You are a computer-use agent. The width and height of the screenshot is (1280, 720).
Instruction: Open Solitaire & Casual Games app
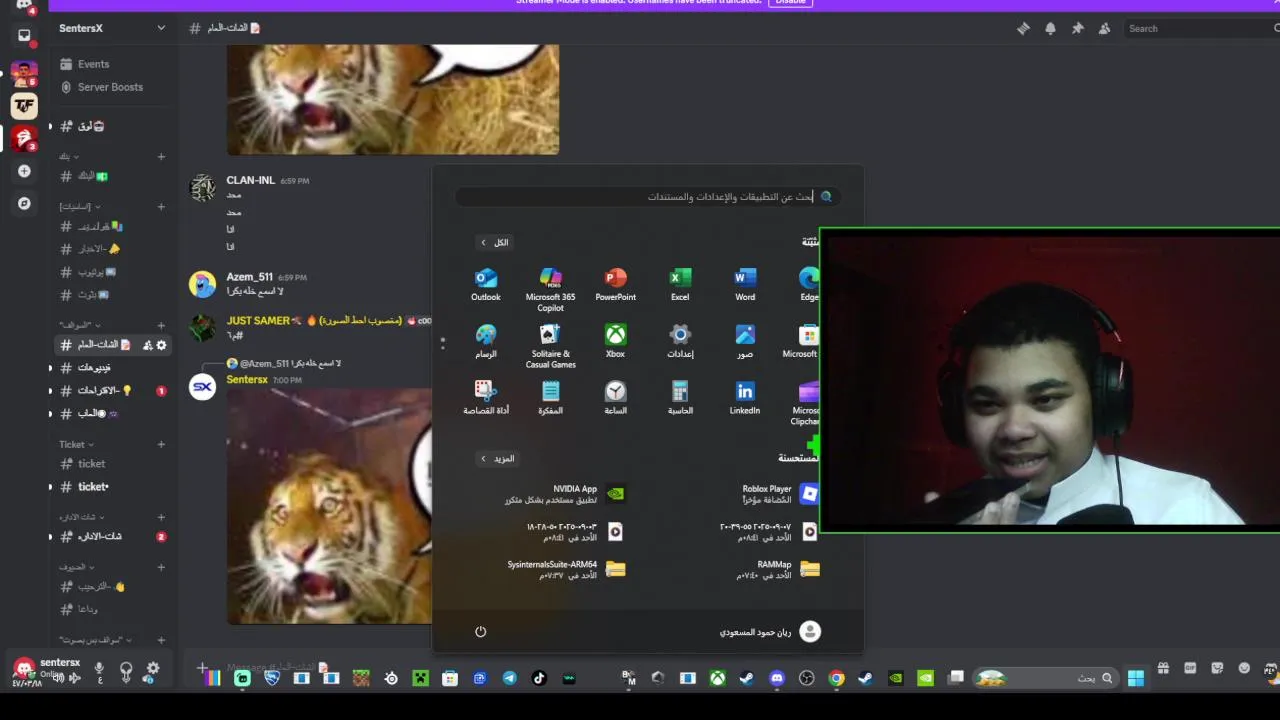pyautogui.click(x=550, y=346)
